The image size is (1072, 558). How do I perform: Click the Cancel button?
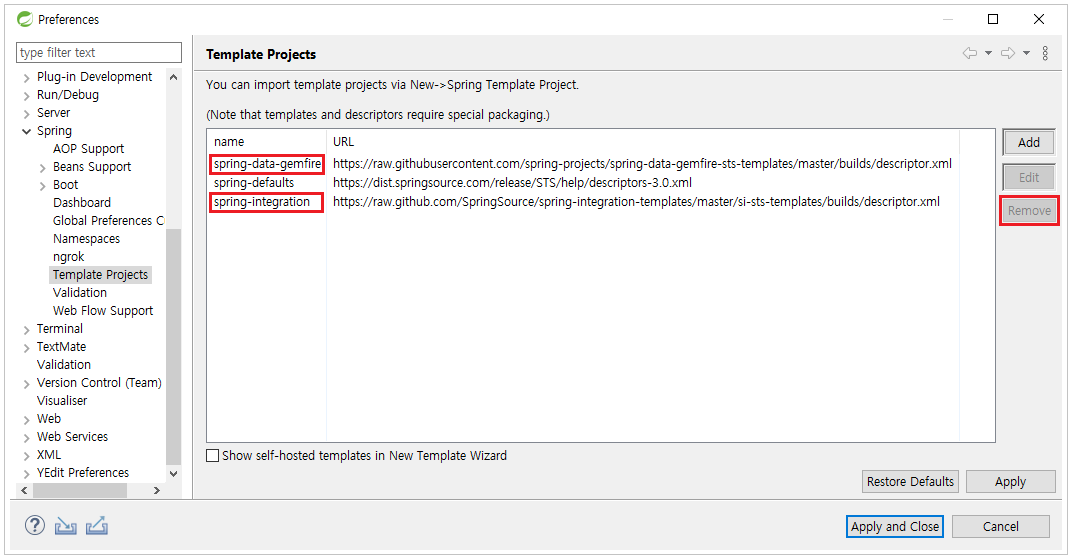pyautogui.click(x=1000, y=527)
